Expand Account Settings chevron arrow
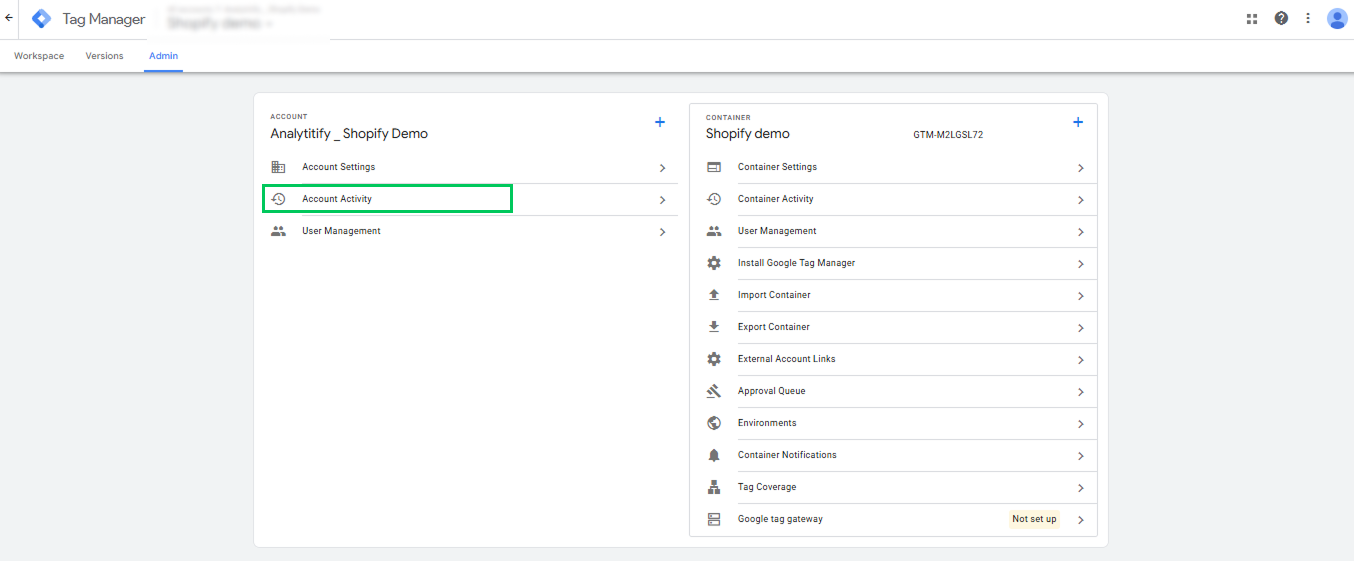 coord(662,168)
